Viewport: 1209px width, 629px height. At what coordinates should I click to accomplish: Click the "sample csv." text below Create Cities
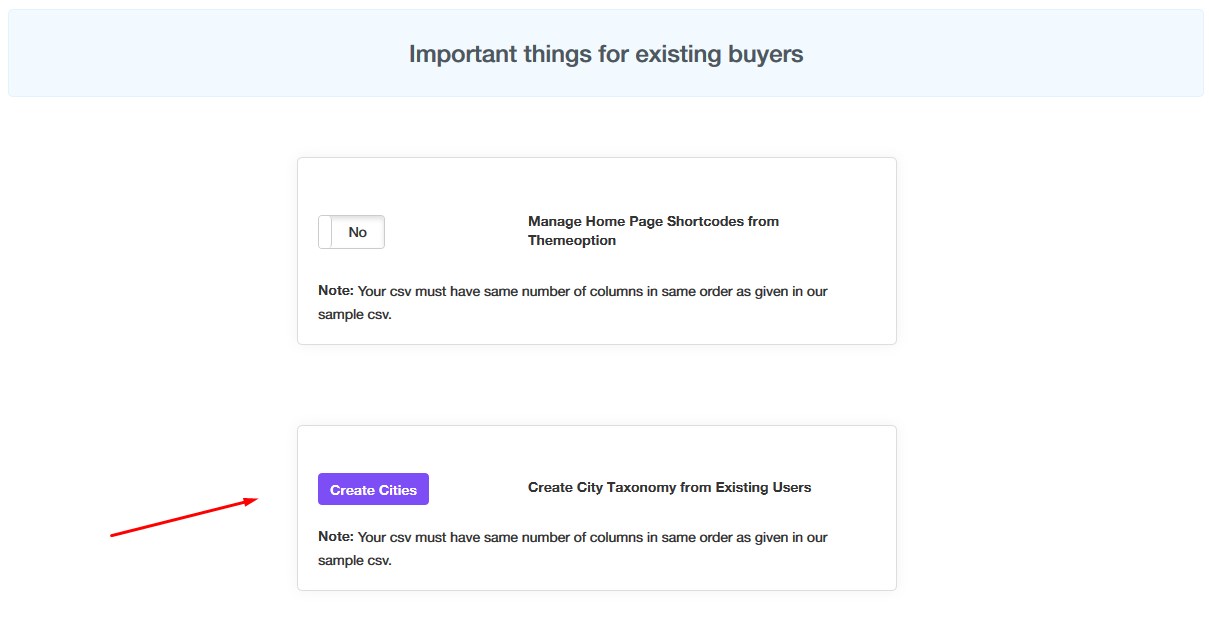coord(355,560)
